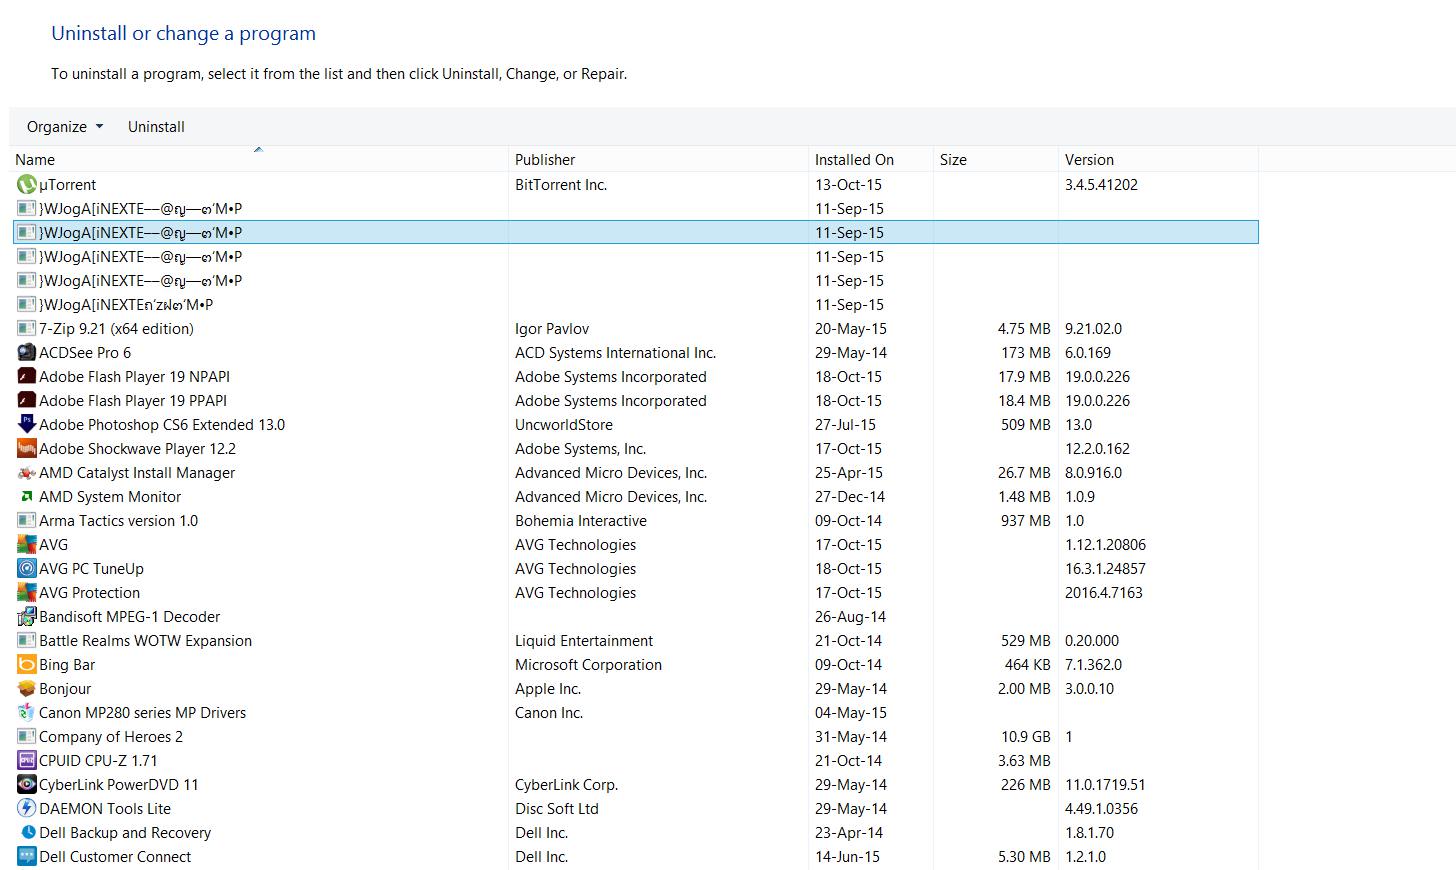The width and height of the screenshot is (1456, 870).
Task: Open the Organize dropdown menu
Action: (65, 127)
